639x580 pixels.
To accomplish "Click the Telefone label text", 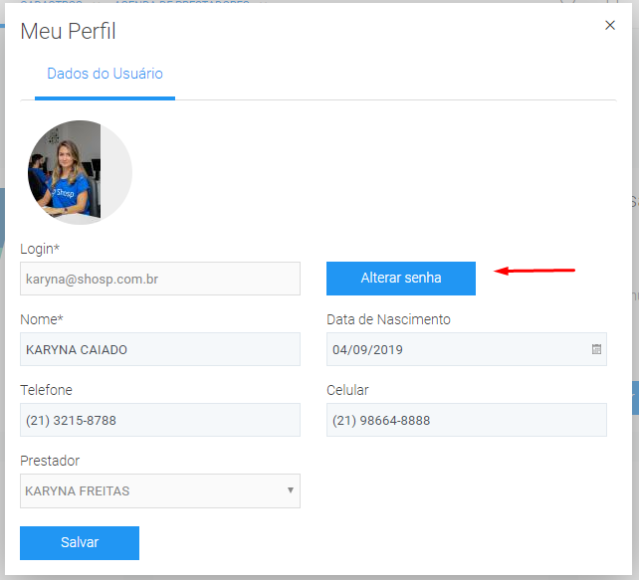I will [x=46, y=390].
